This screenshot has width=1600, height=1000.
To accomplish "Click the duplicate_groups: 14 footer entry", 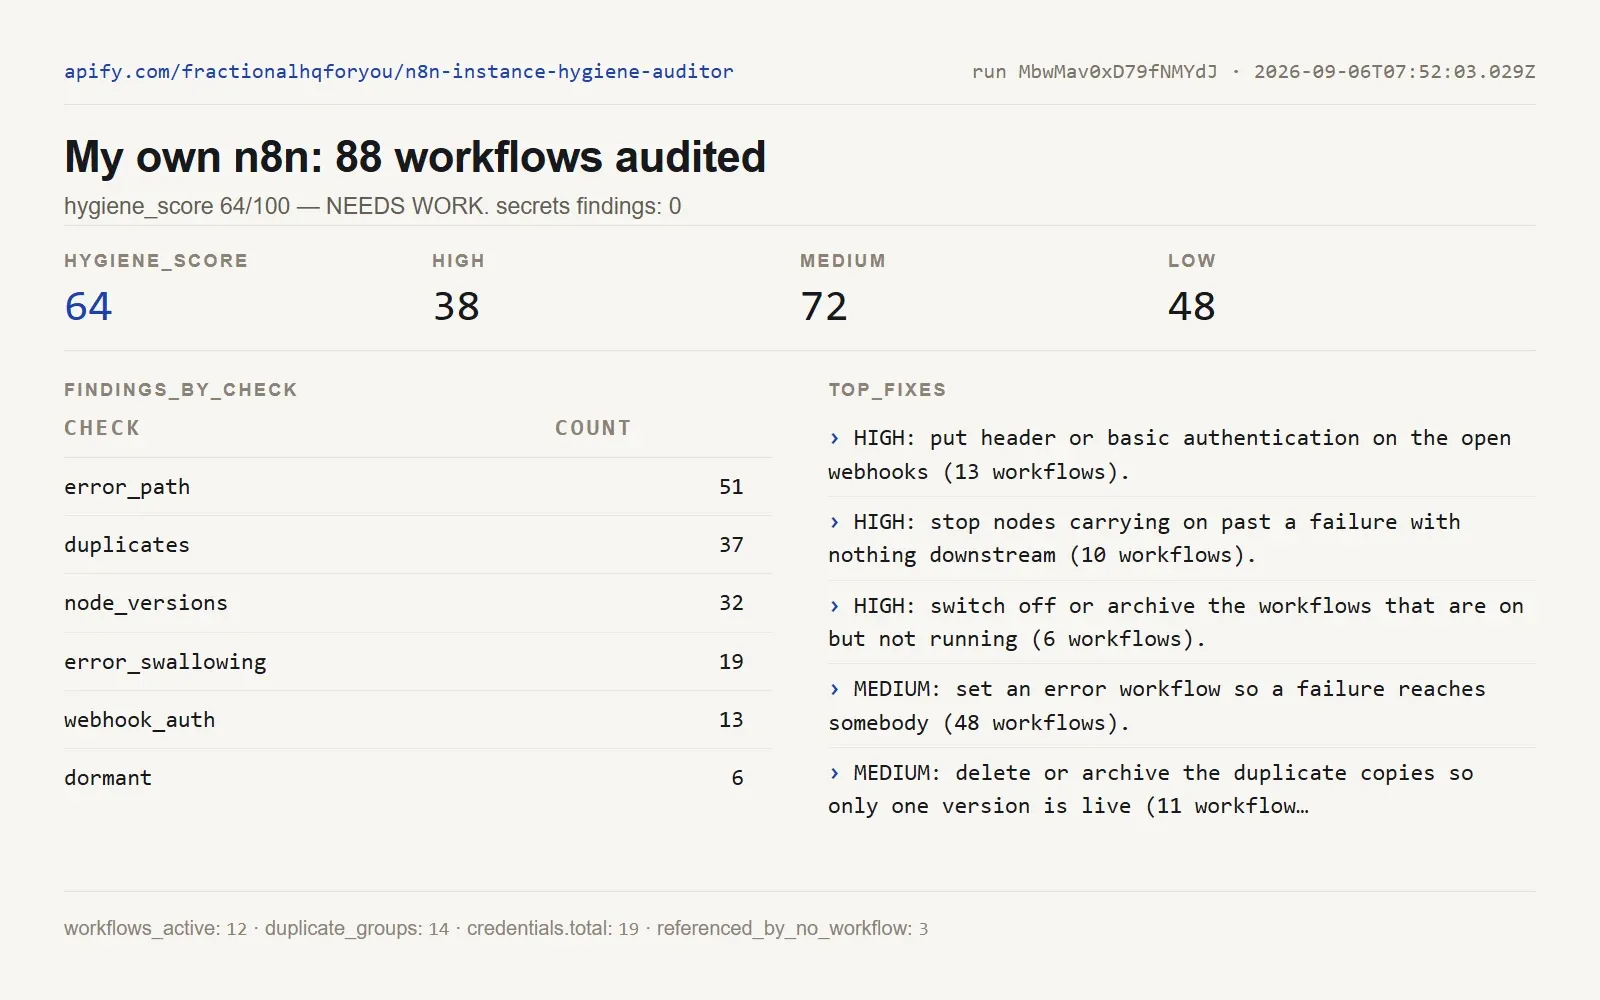I will 357,929.
